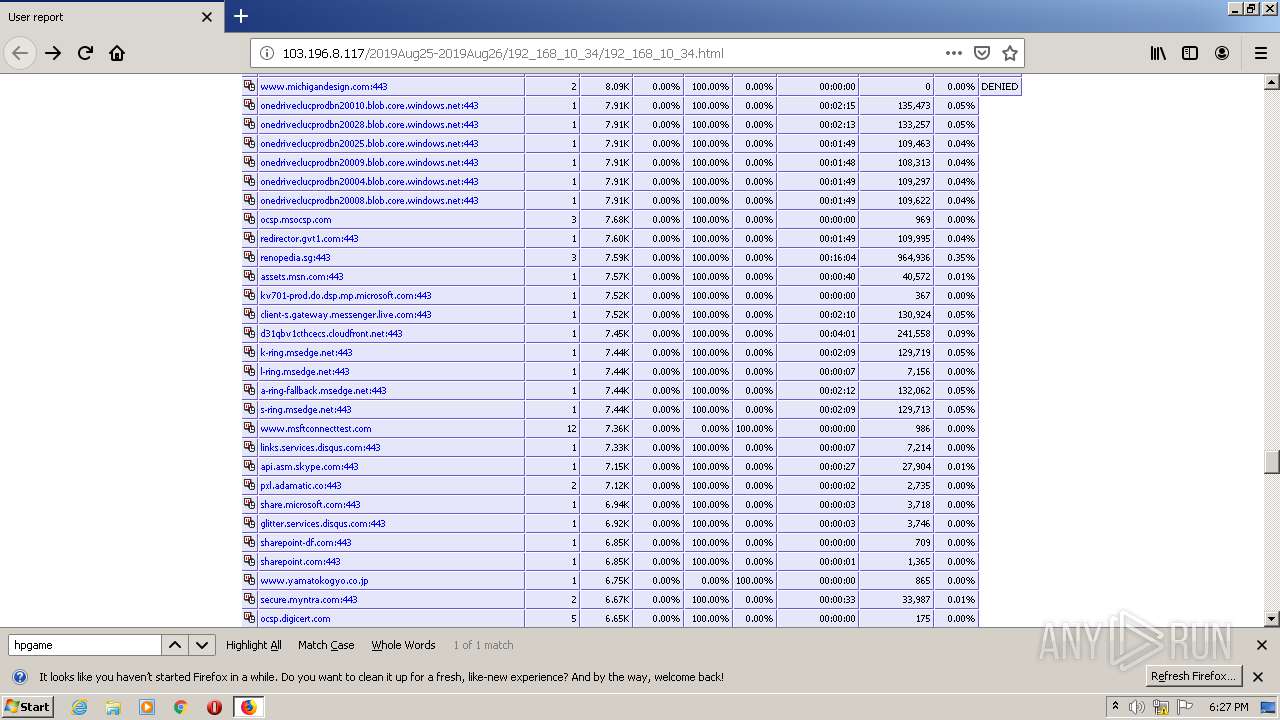Open the client-s.gateway.messenger.live.com:443 link
Screen dimensions: 1280x720
[345, 315]
